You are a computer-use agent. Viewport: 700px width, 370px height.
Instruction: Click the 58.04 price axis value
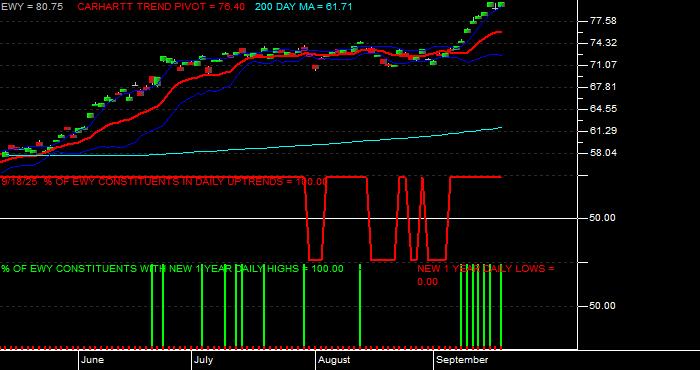pos(603,153)
